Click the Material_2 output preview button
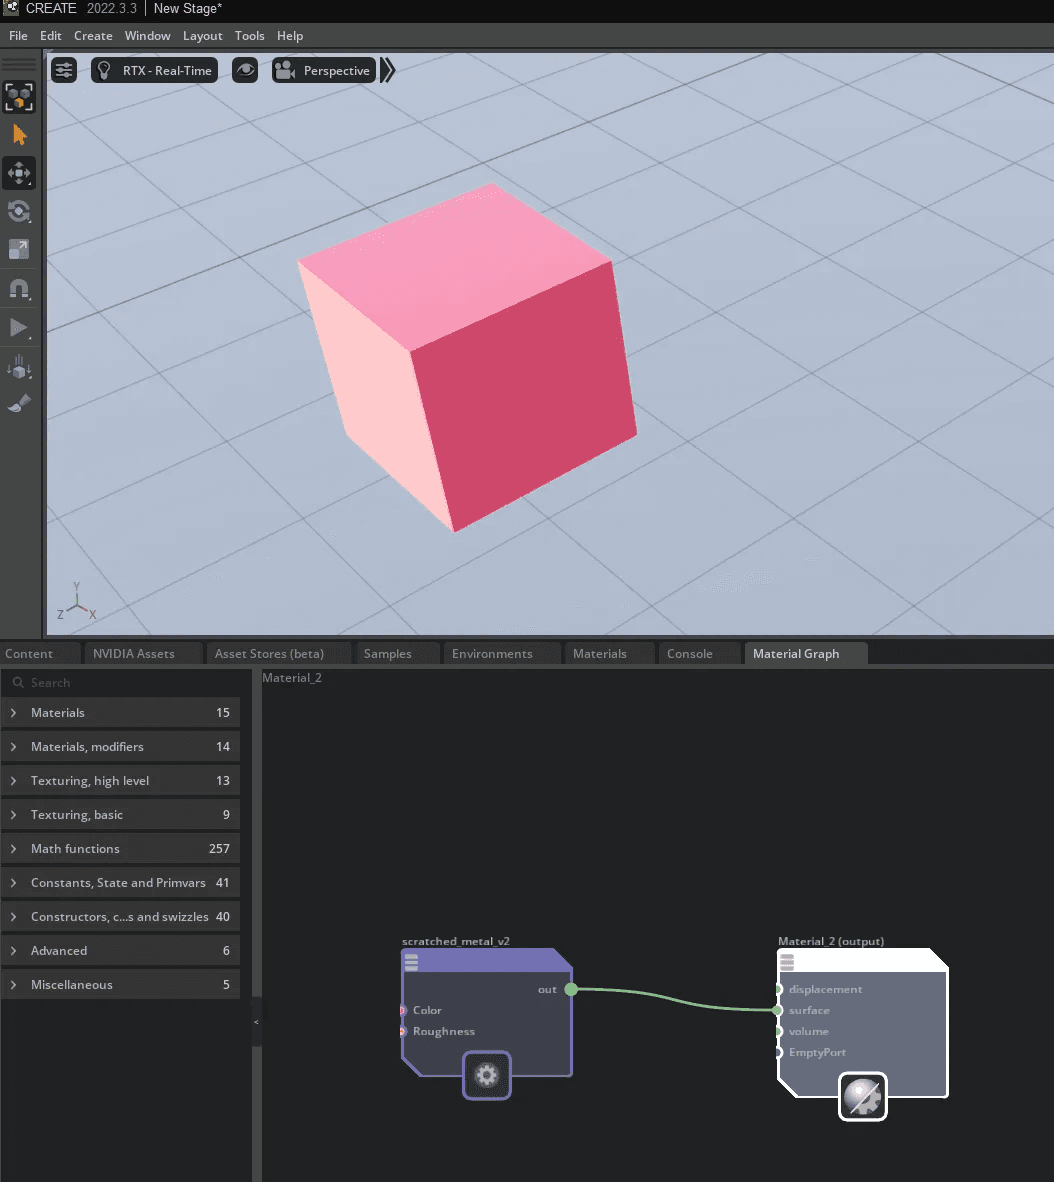Image resolution: width=1054 pixels, height=1182 pixels. [x=862, y=1097]
